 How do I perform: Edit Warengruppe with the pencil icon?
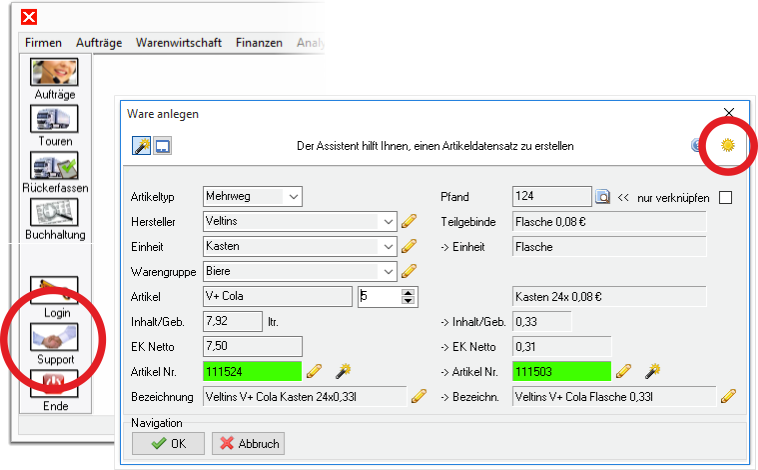click(409, 271)
